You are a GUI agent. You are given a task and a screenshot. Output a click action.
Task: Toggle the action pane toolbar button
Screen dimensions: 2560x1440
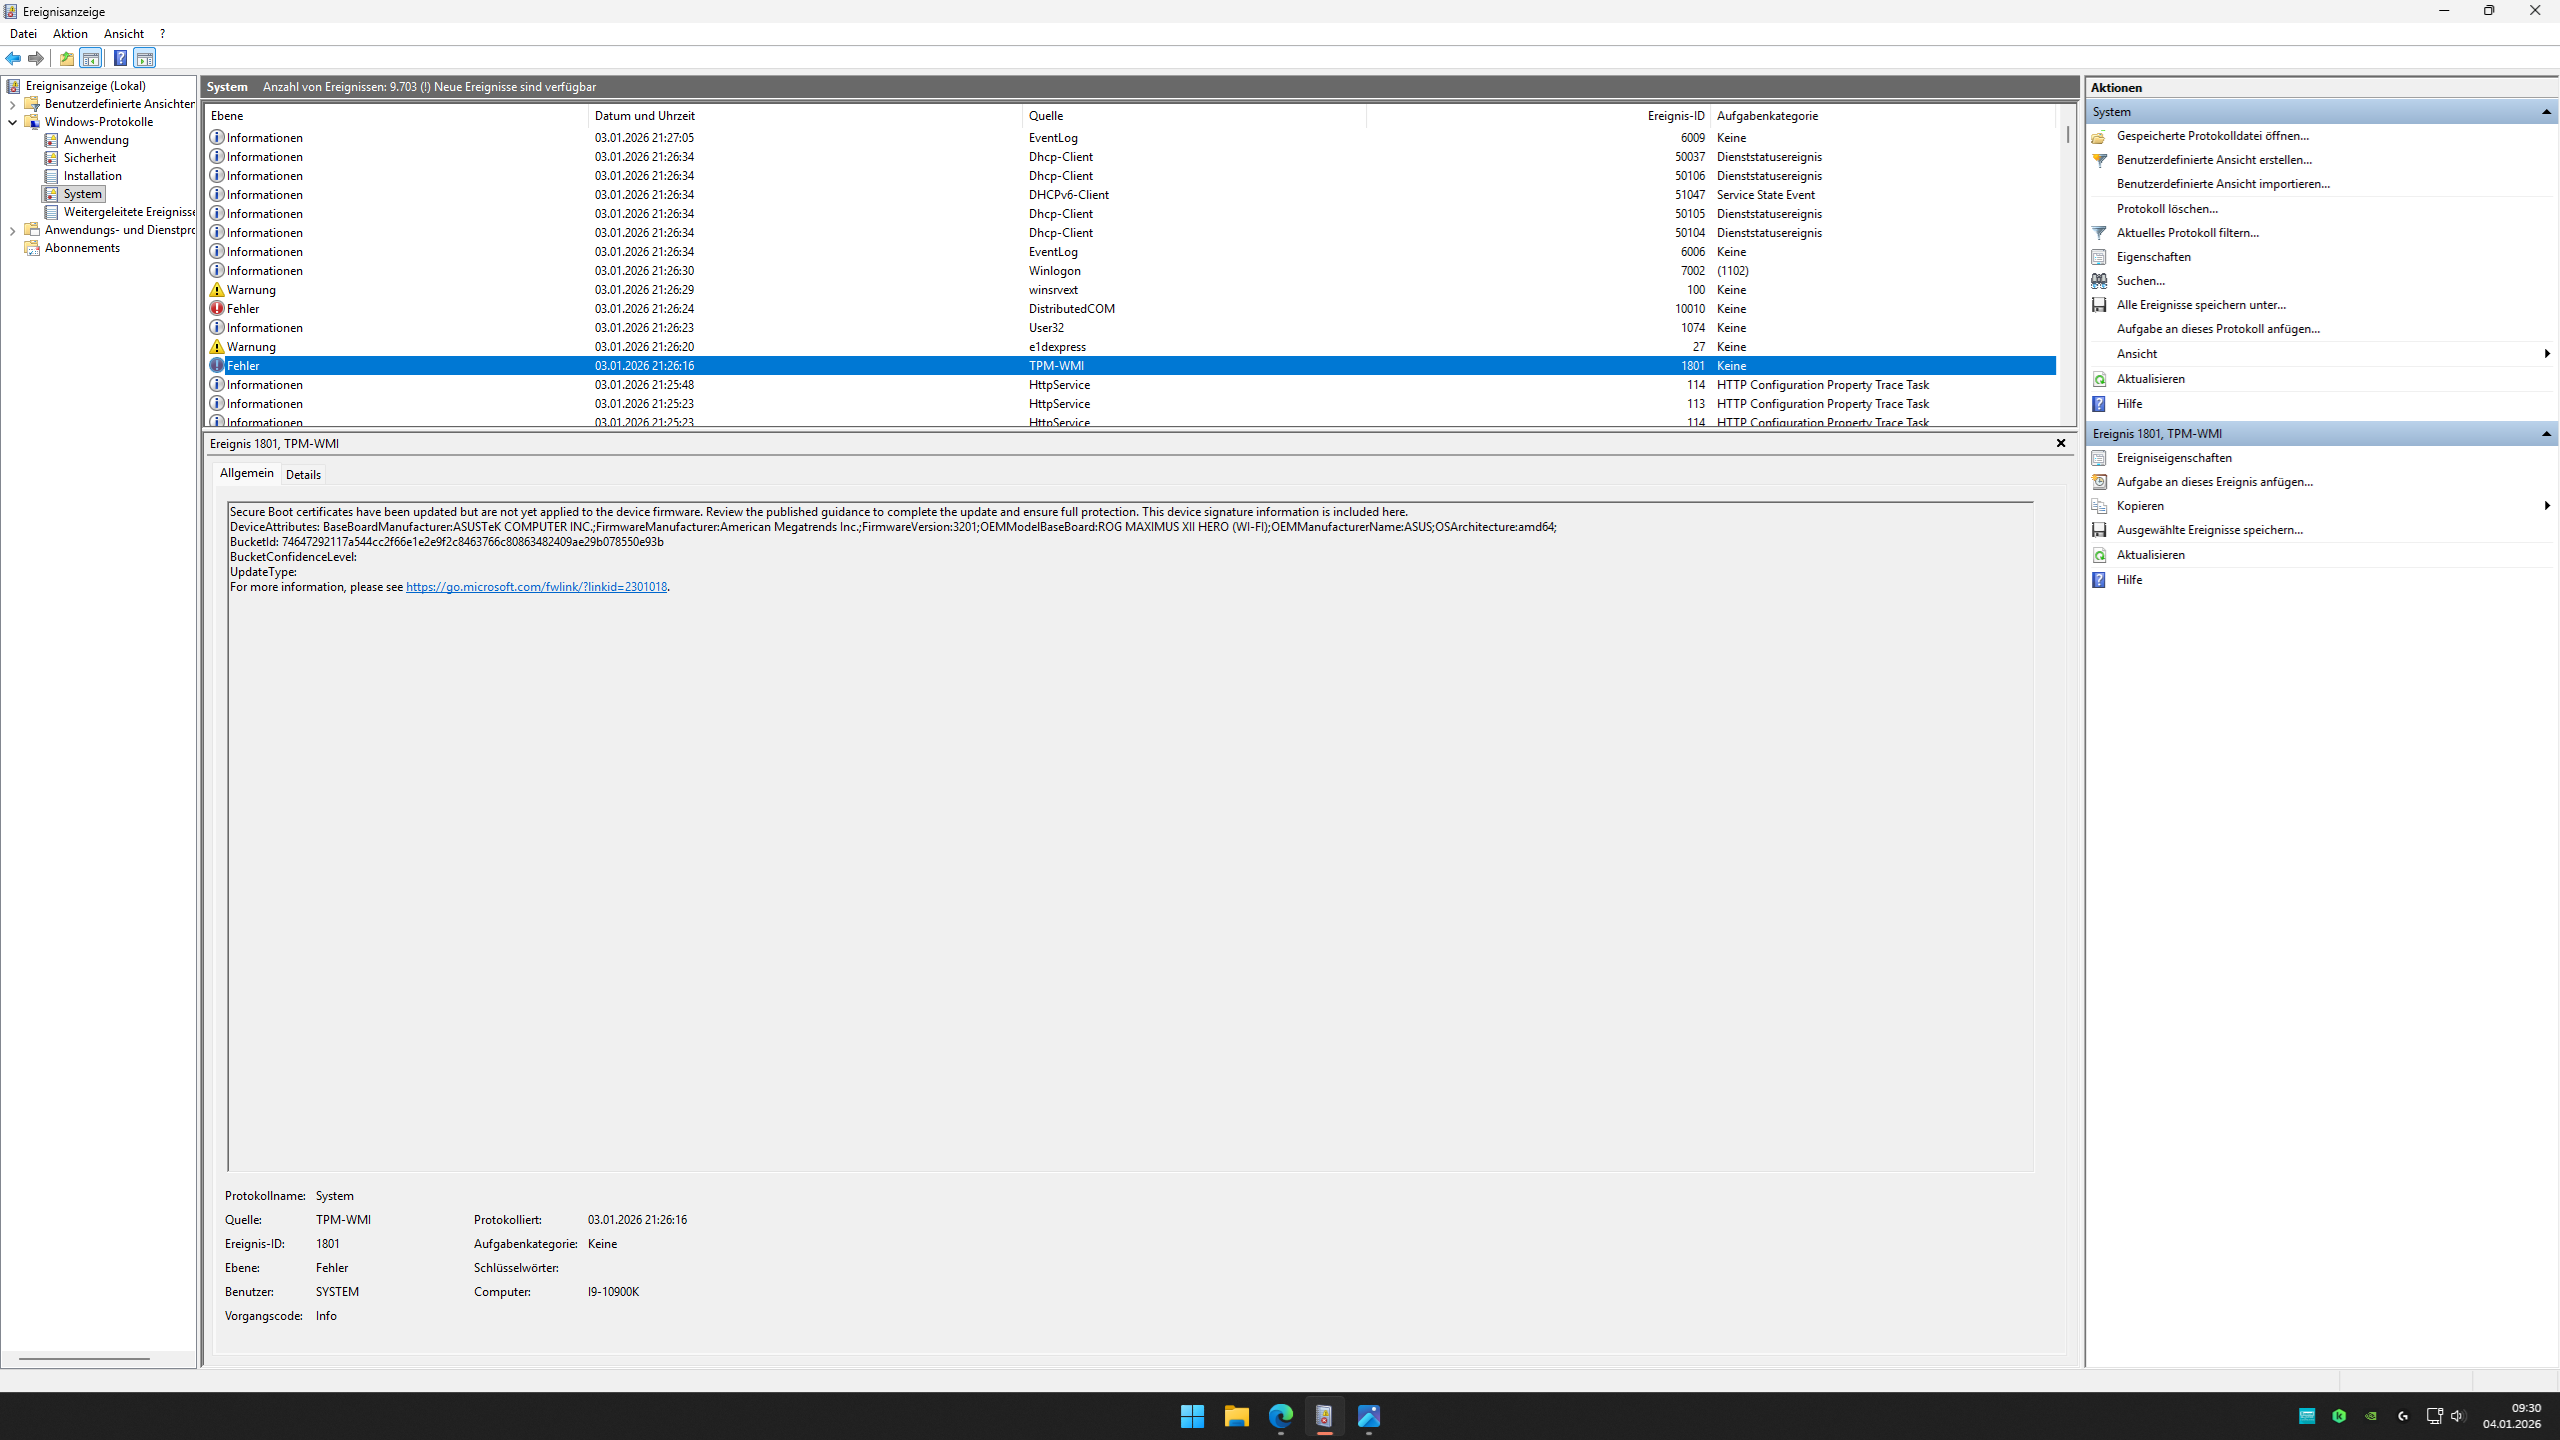[x=145, y=58]
